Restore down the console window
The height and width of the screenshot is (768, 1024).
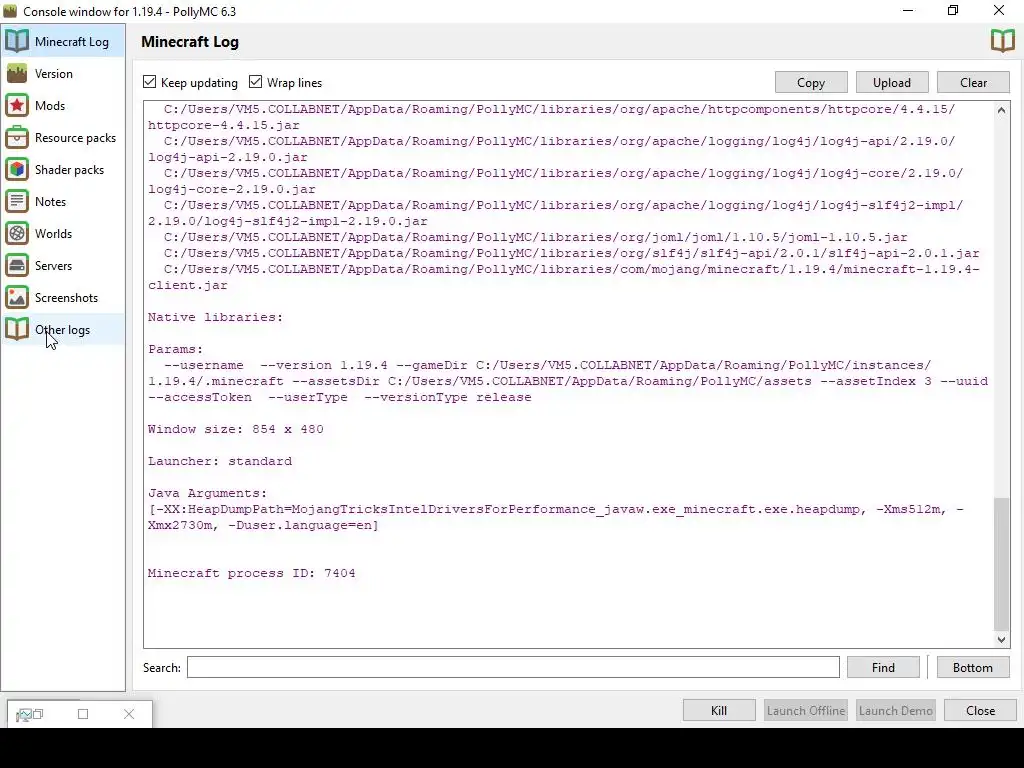953,10
